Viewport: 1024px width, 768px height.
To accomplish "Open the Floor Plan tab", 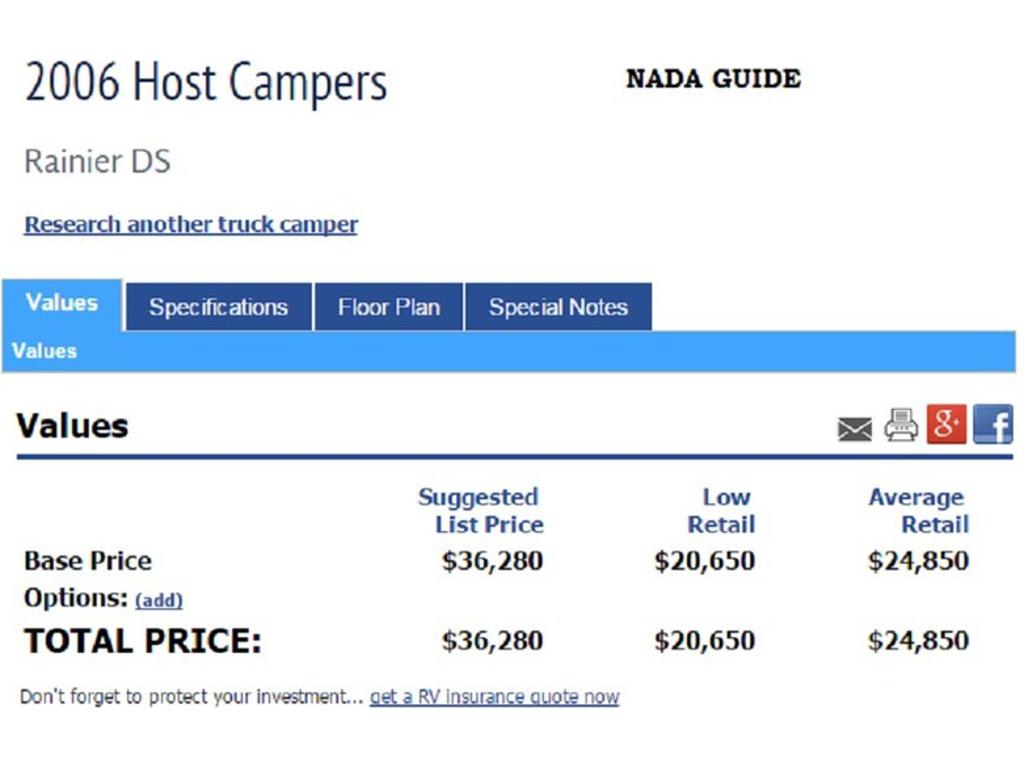I will click(x=389, y=307).
